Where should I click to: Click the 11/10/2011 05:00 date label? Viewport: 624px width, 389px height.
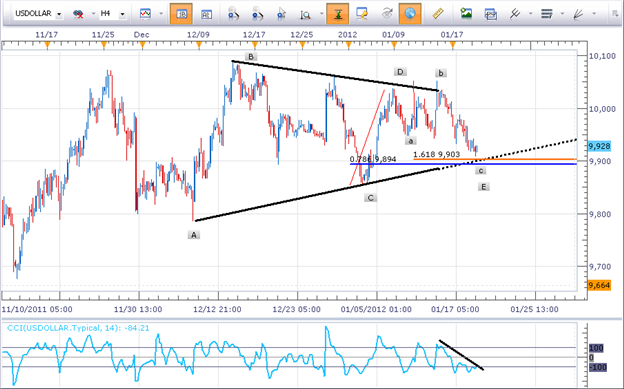tap(37, 309)
